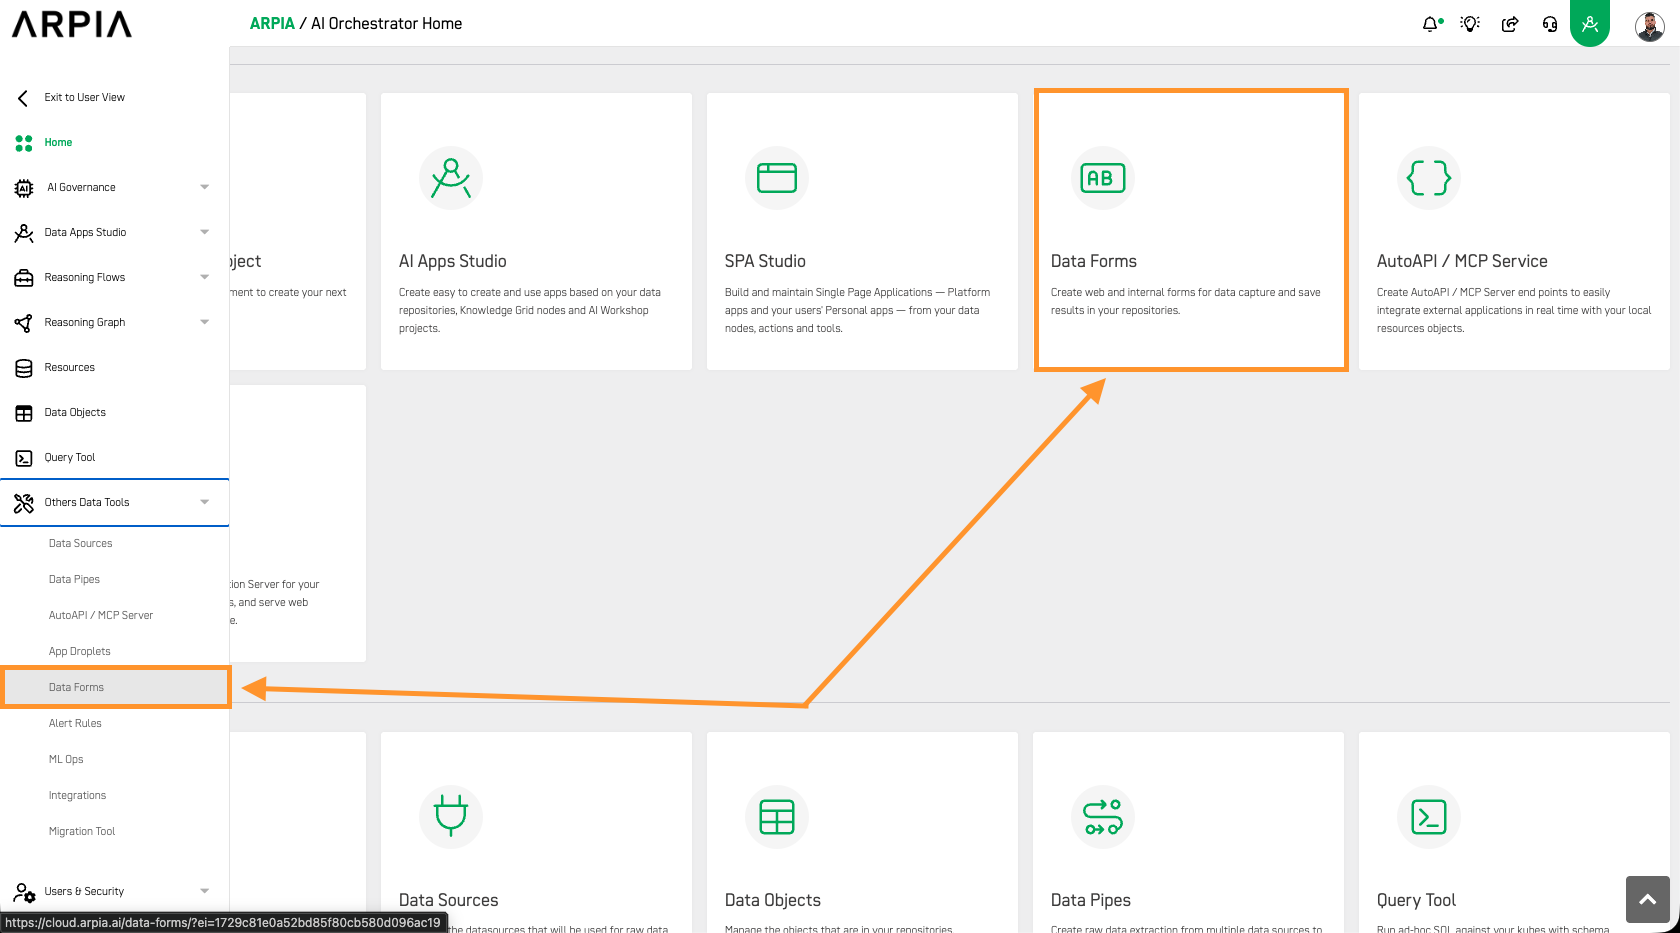Expand the Reasoning Flows arrow

click(205, 277)
